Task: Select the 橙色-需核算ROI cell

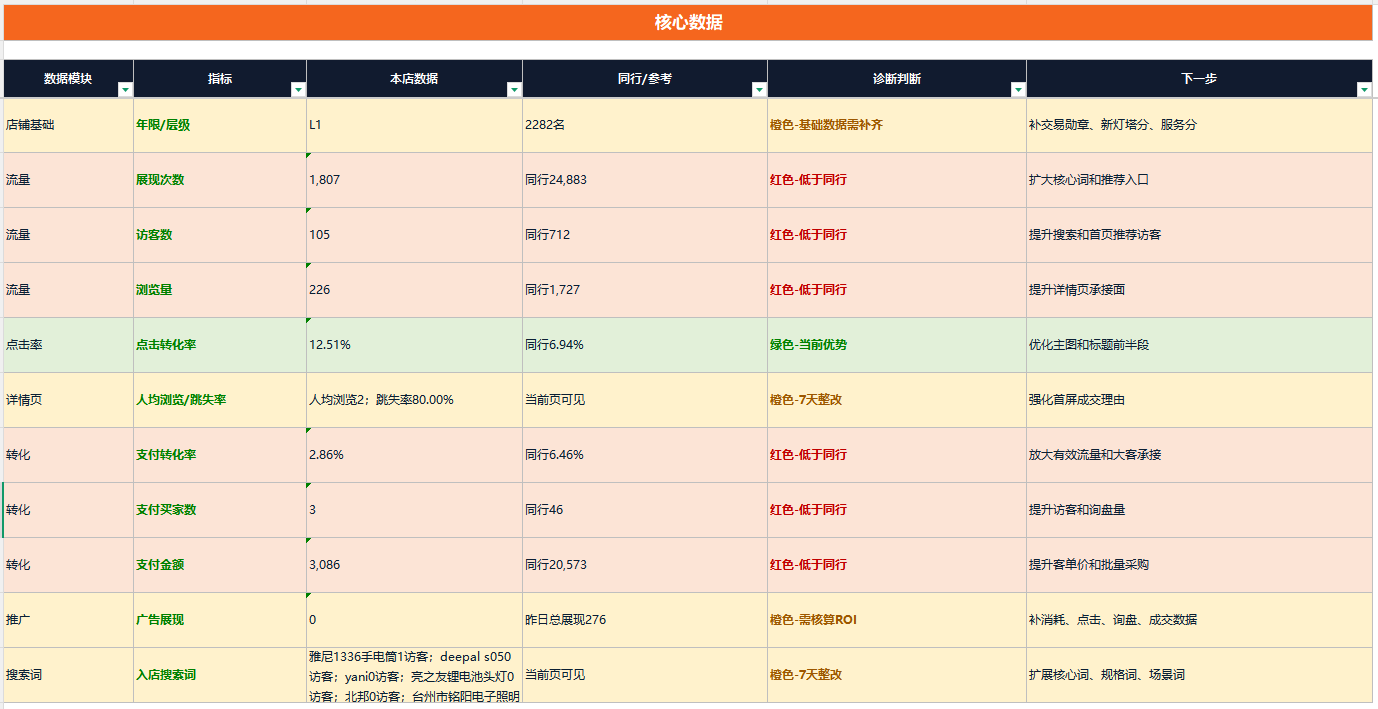Action: pyautogui.click(x=897, y=621)
